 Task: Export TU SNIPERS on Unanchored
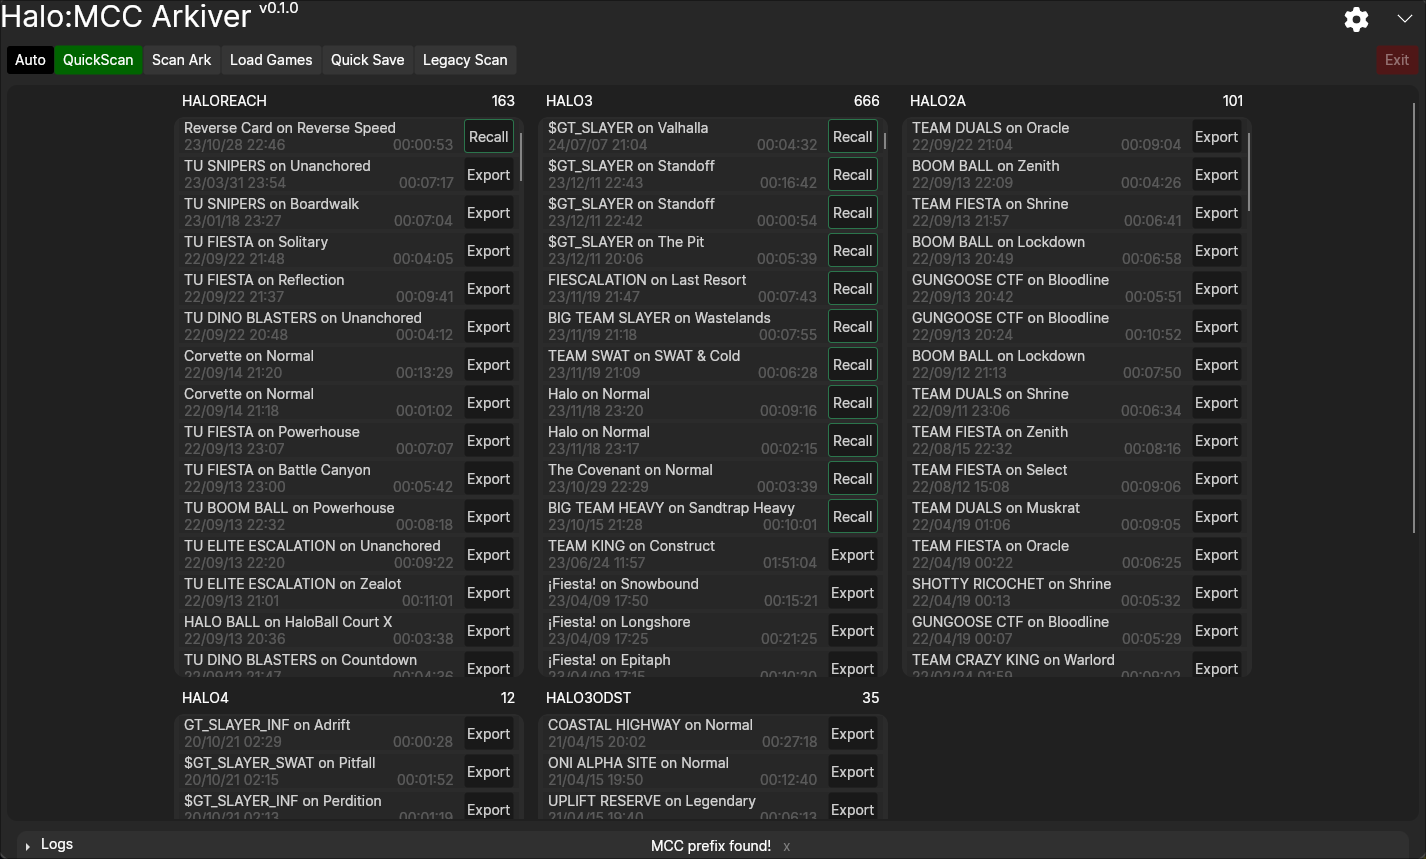(489, 175)
